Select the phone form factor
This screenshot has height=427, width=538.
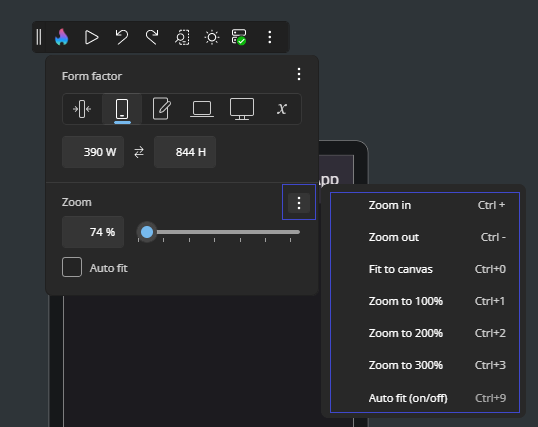coord(122,109)
